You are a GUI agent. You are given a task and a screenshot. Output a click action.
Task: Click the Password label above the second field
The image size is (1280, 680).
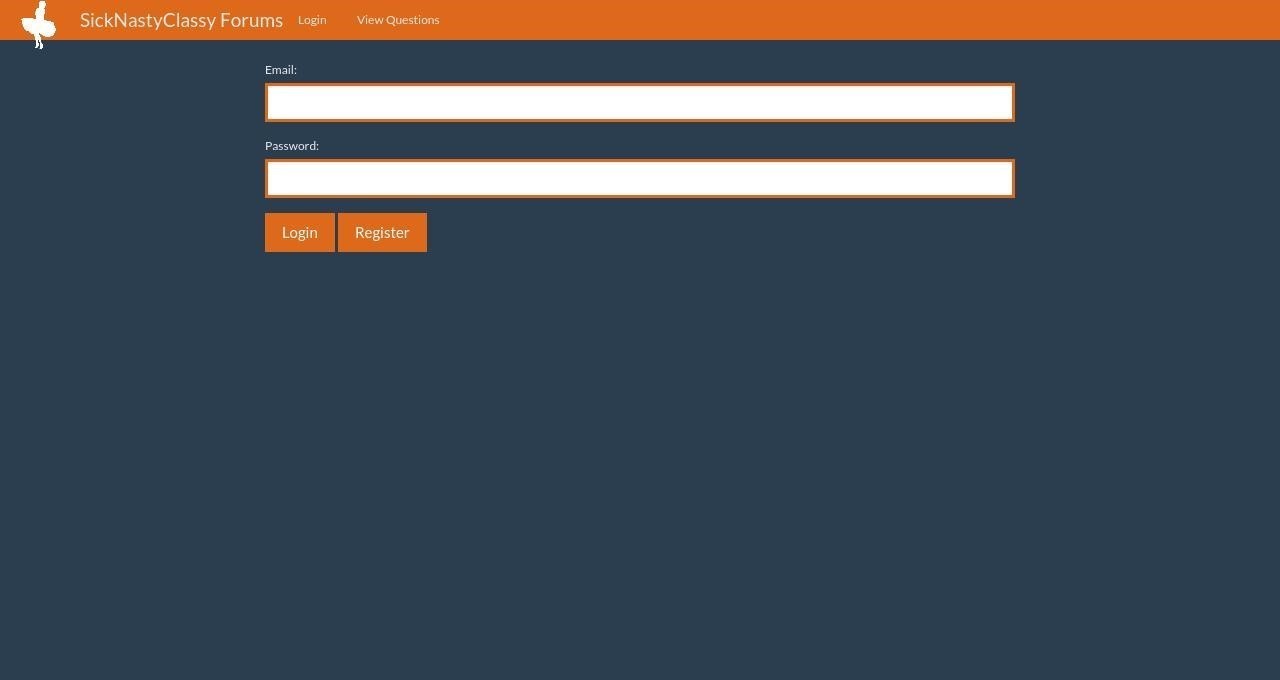click(291, 145)
